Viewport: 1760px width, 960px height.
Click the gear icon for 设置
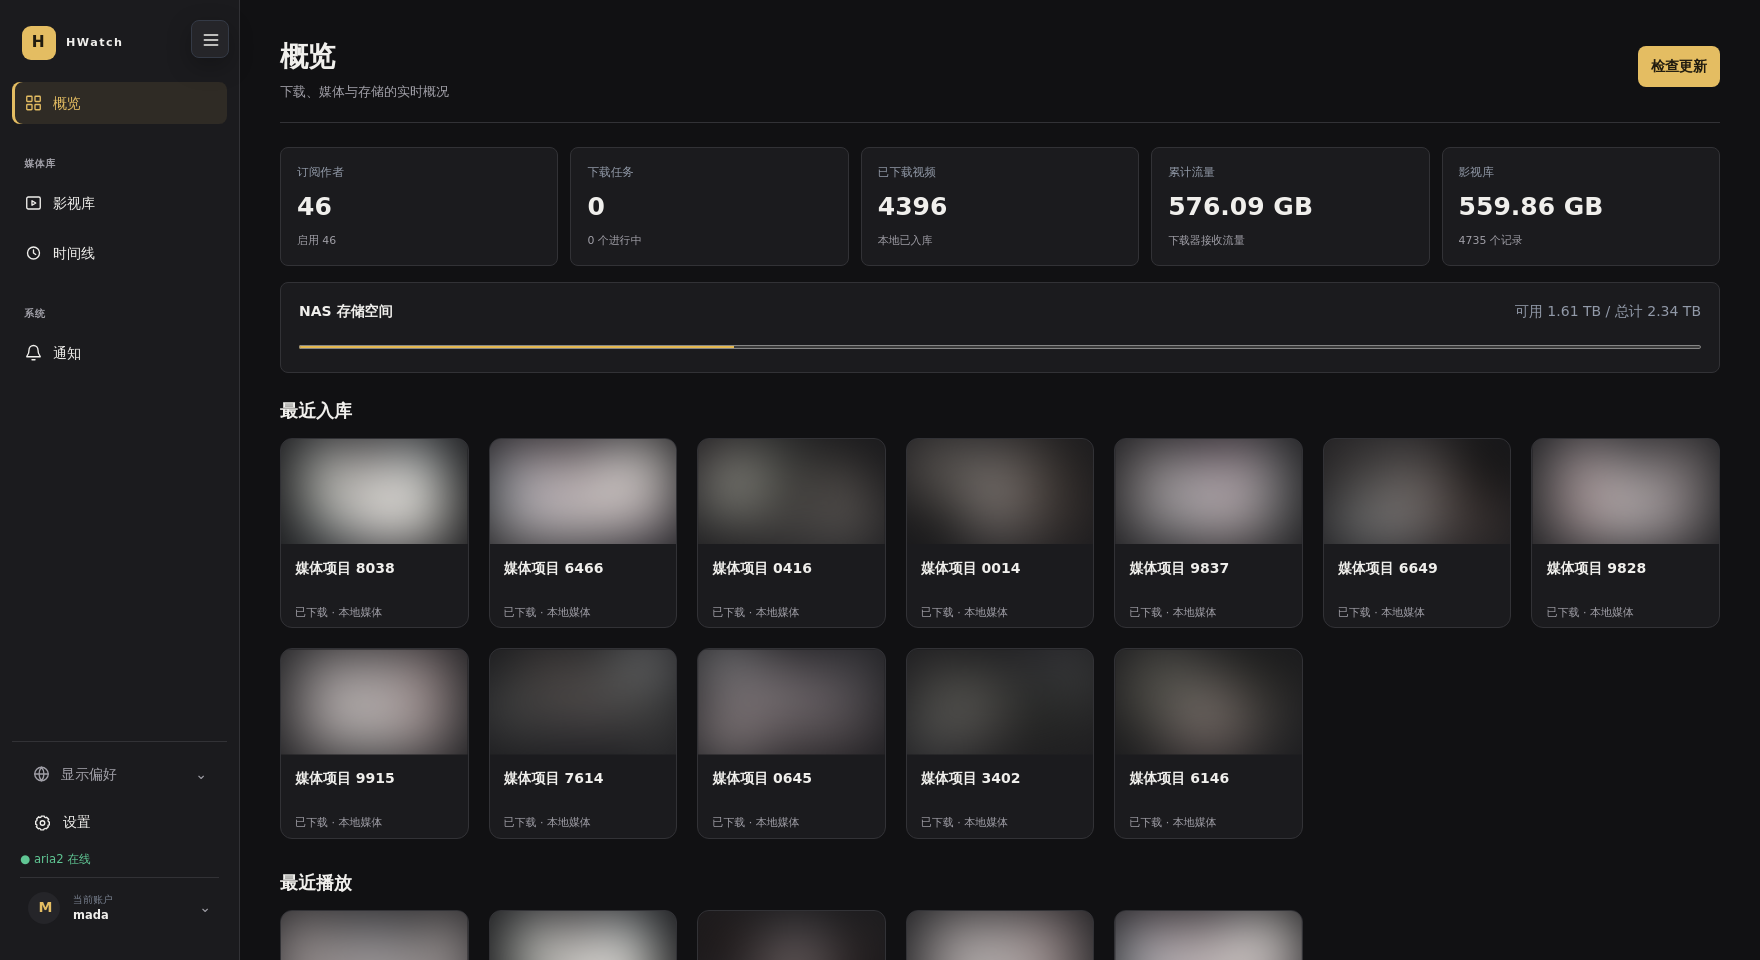(x=42, y=822)
